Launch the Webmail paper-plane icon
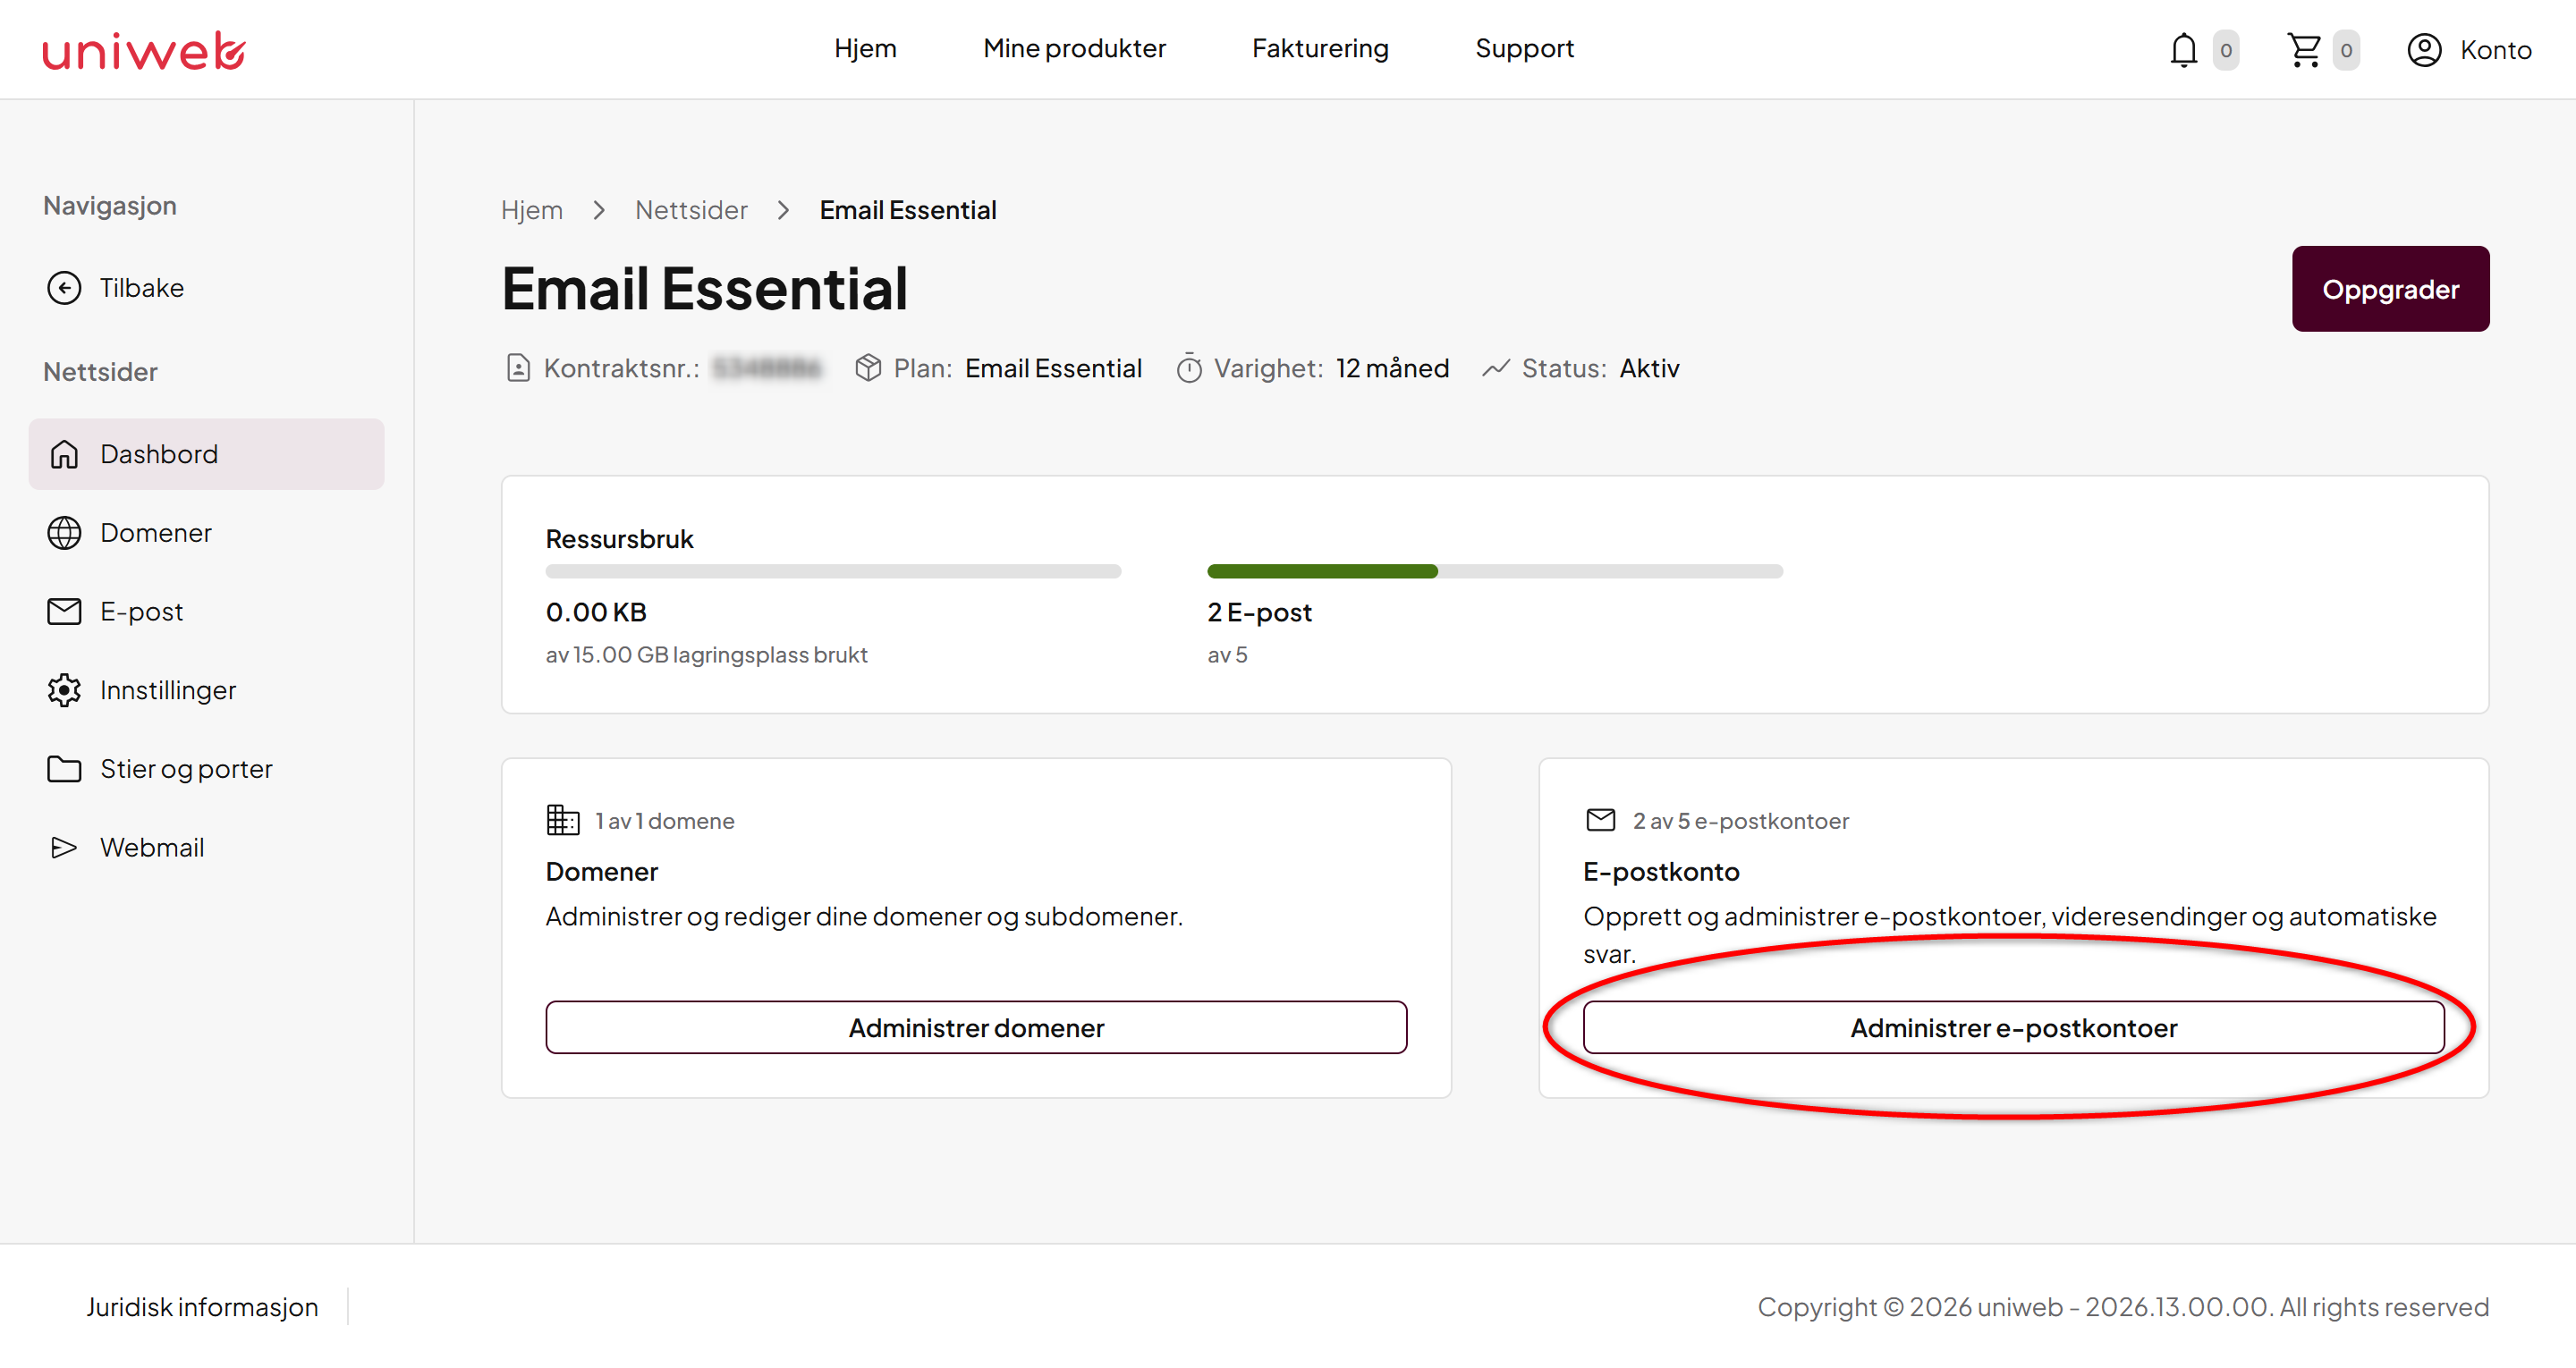Viewport: 2576px width, 1368px height. [x=64, y=848]
